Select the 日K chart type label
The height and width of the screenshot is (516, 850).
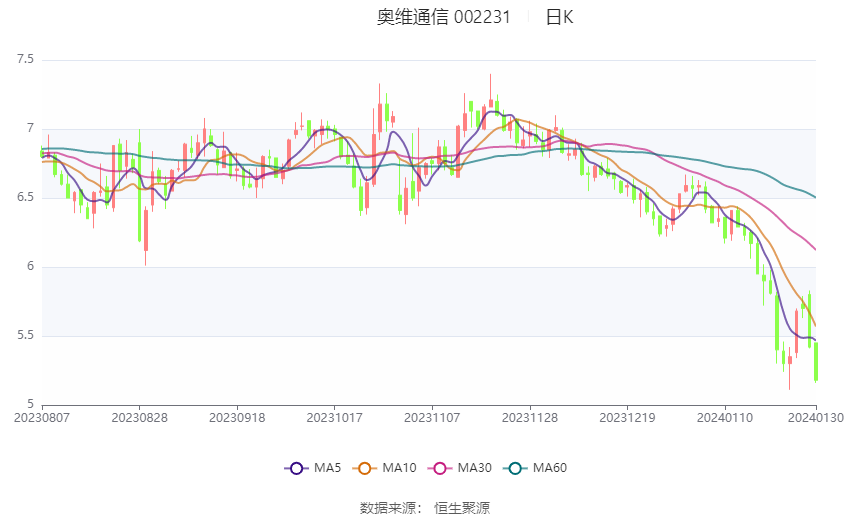559,17
